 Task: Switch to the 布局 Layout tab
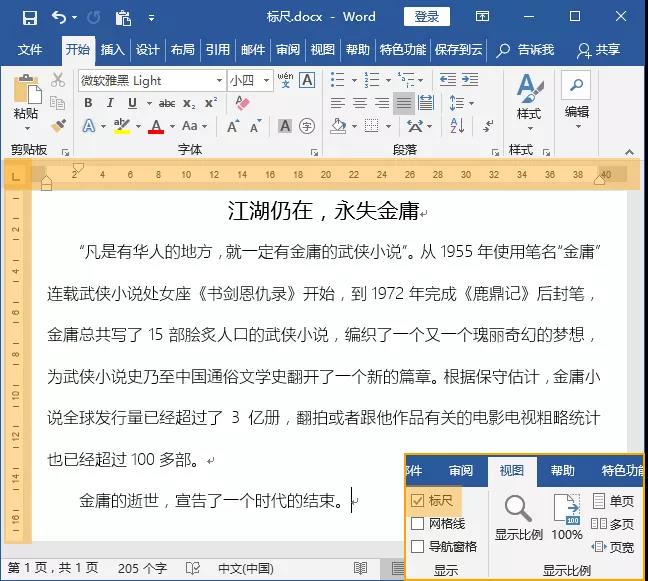182,50
